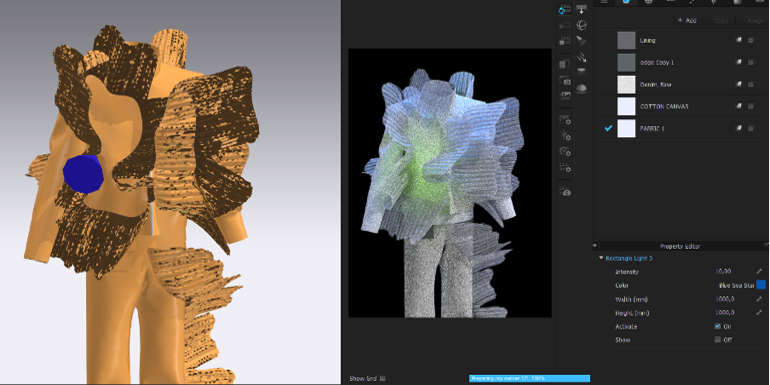Select the dome light icon
Image resolution: width=770 pixels, height=385 pixels.
581,87
